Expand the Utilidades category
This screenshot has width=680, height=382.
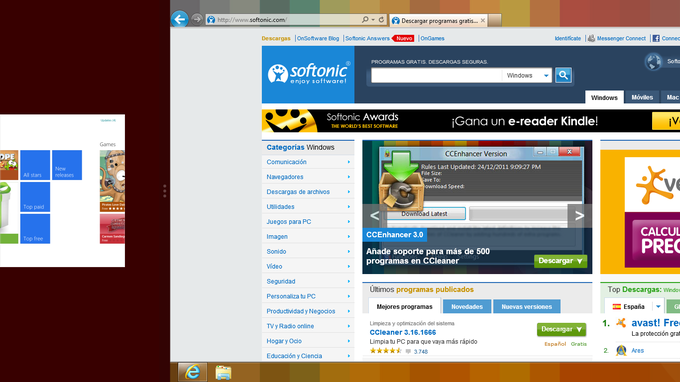point(308,207)
